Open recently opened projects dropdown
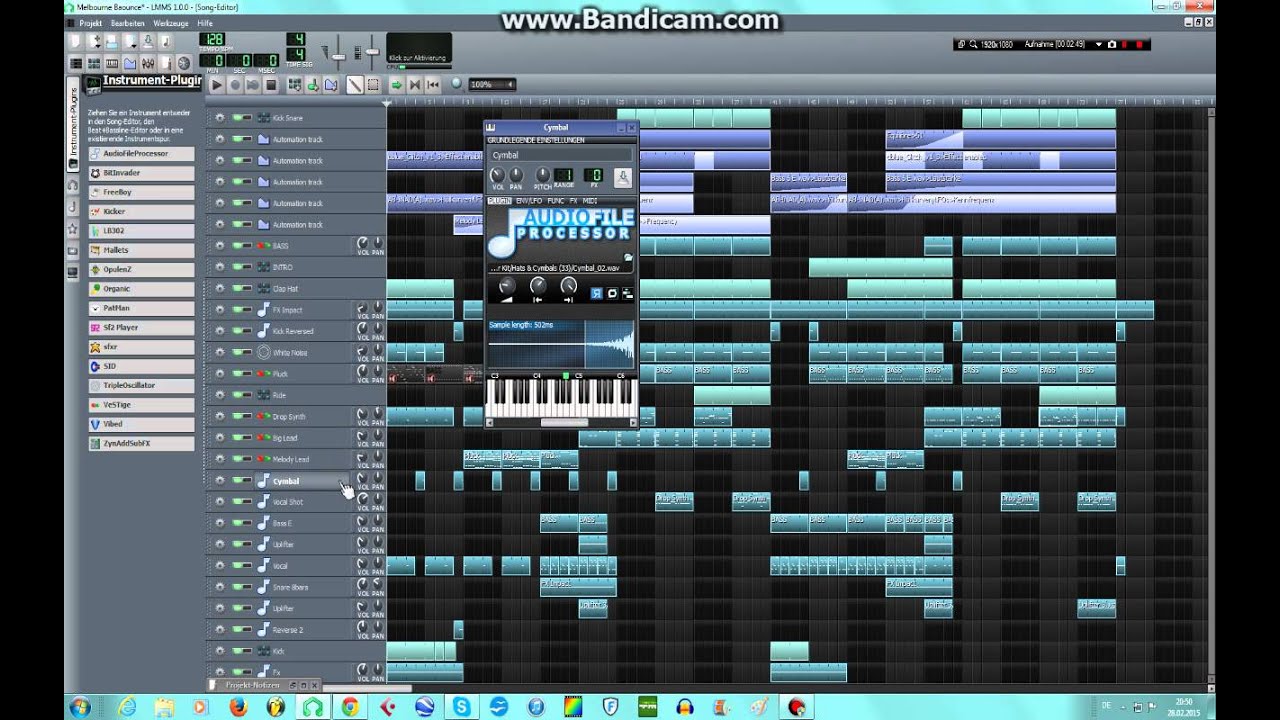Image resolution: width=1280 pixels, height=720 pixels. (x=129, y=41)
